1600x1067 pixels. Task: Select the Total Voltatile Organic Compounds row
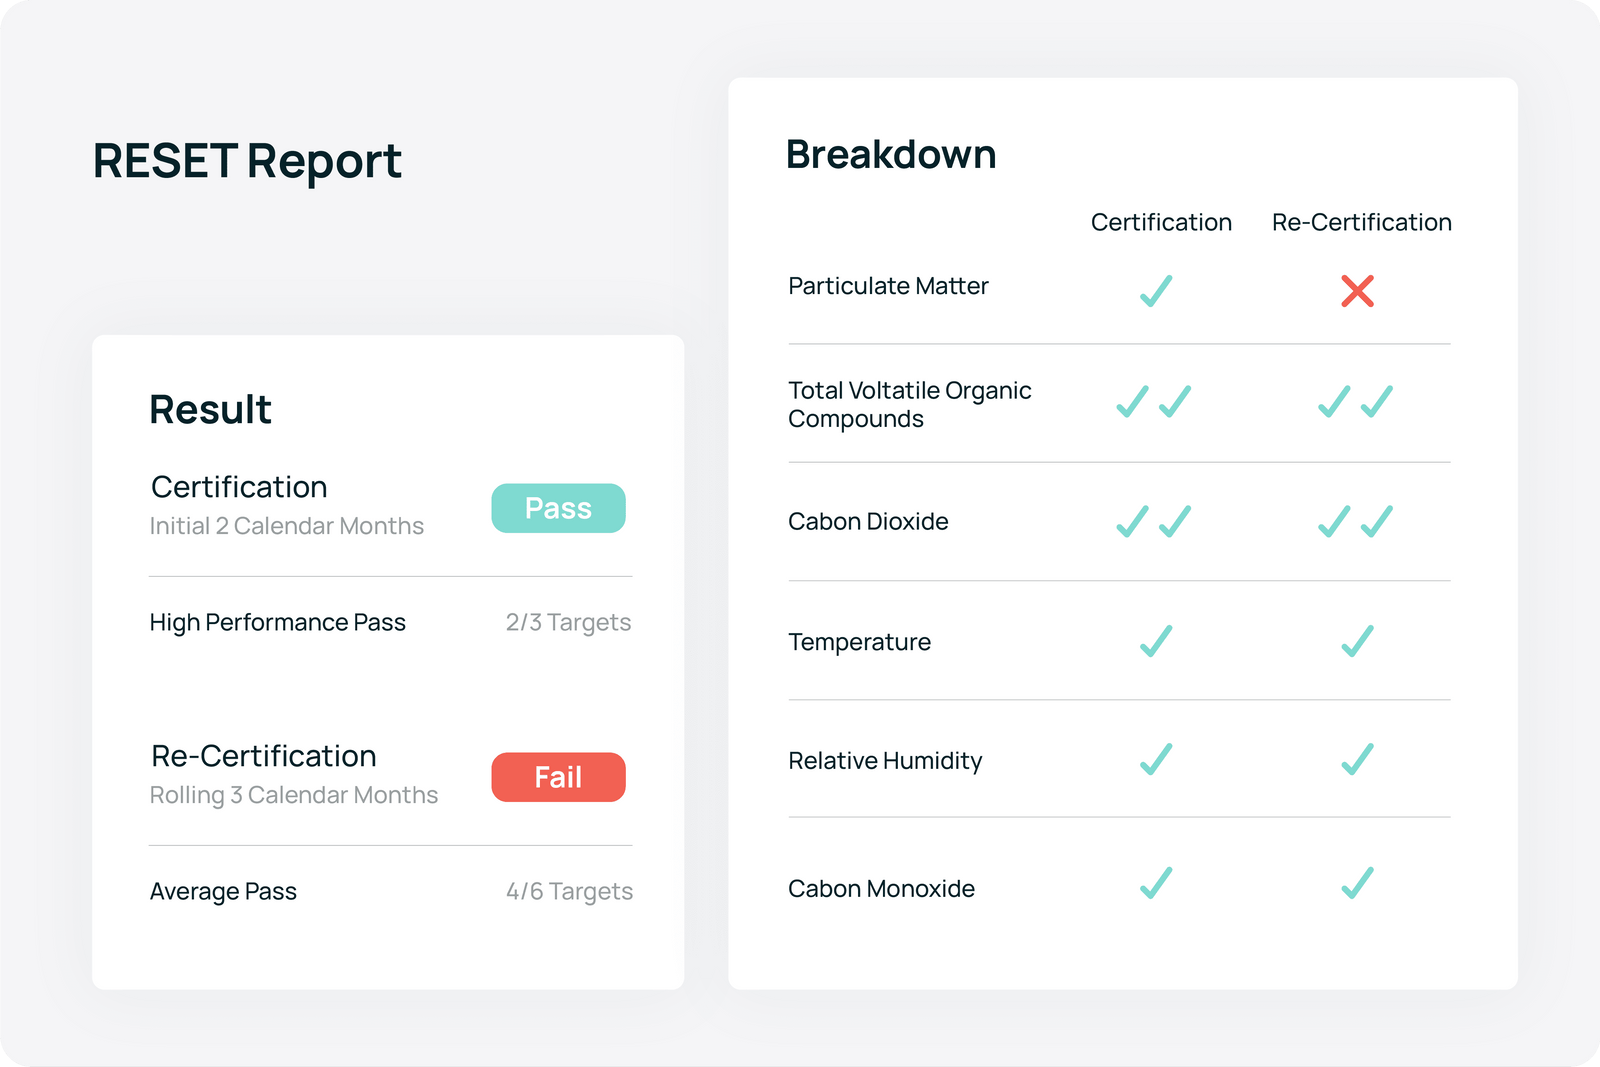910,404
